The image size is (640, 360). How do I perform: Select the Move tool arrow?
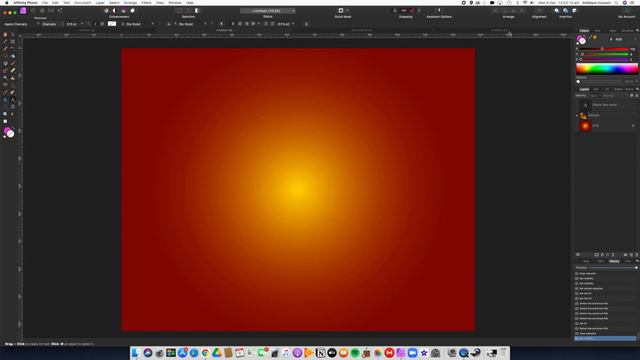pos(13,35)
